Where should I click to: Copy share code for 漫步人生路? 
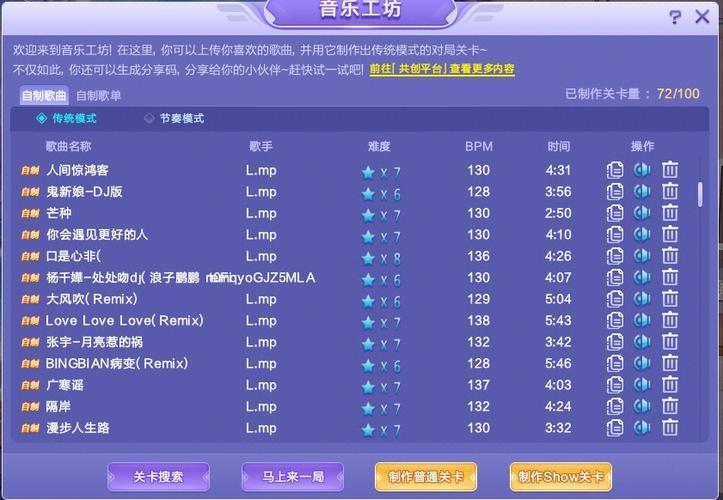(615, 428)
